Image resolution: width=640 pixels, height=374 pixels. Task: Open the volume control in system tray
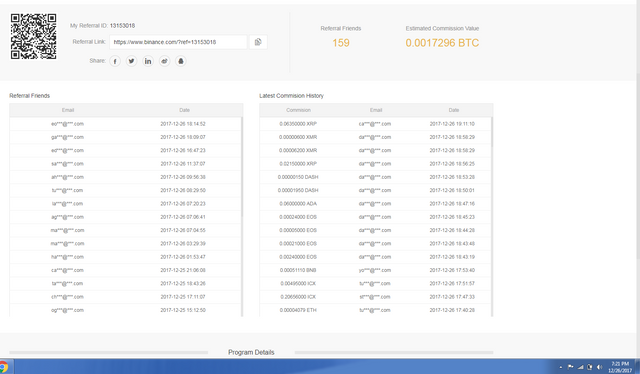point(599,367)
